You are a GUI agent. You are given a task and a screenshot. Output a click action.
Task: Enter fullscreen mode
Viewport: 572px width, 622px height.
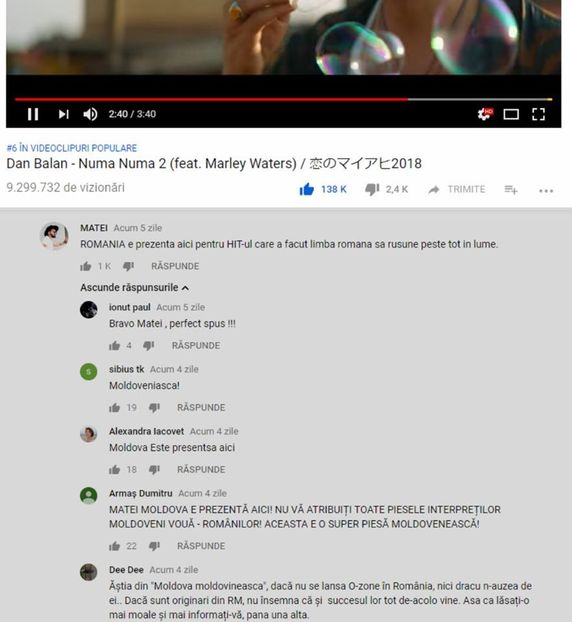click(538, 114)
